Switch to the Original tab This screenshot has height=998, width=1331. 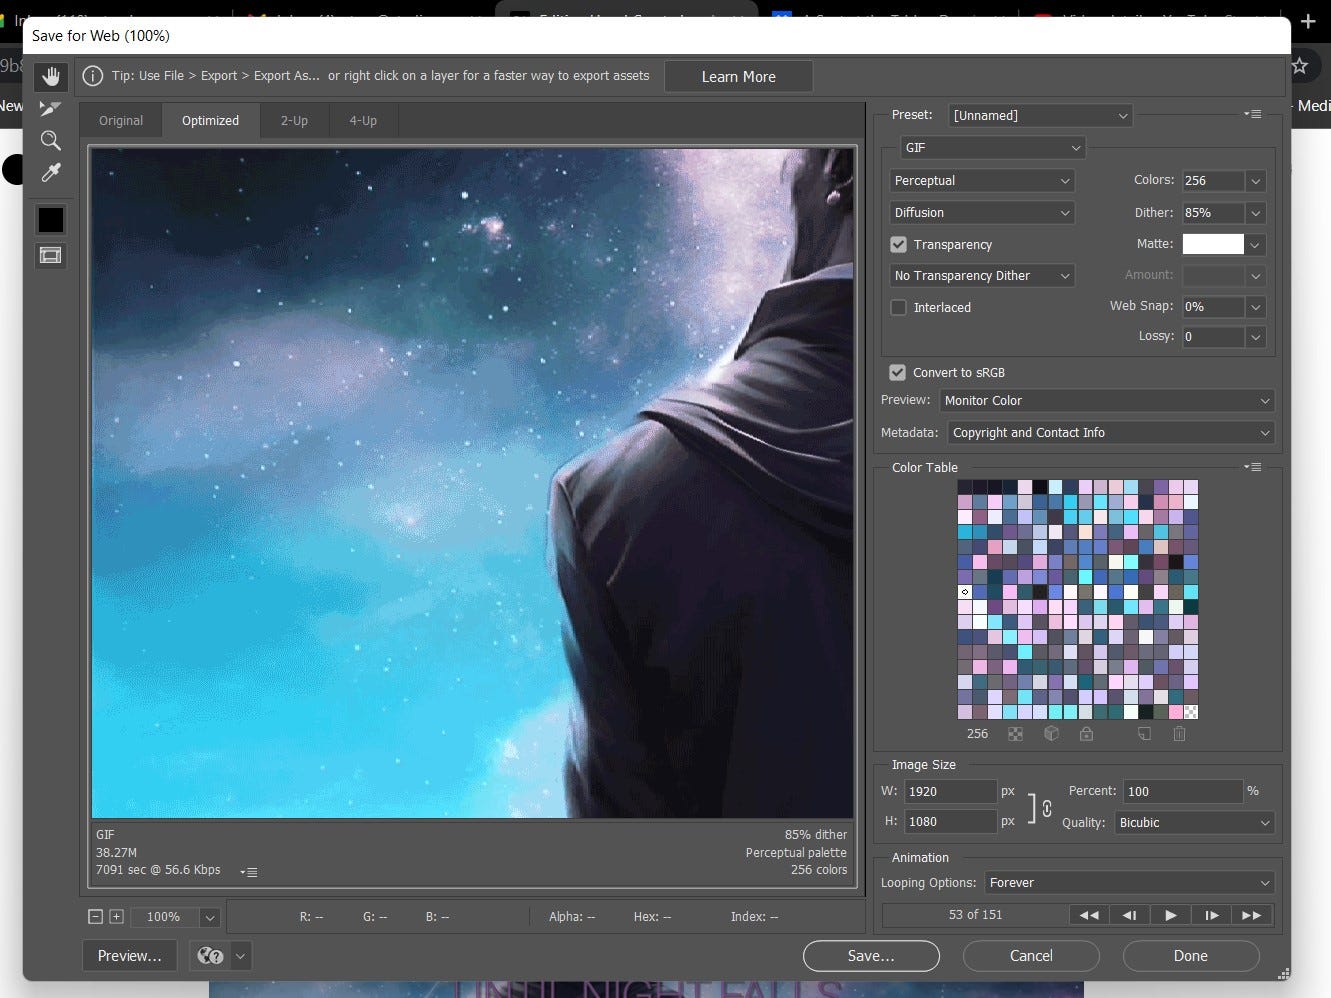point(121,120)
